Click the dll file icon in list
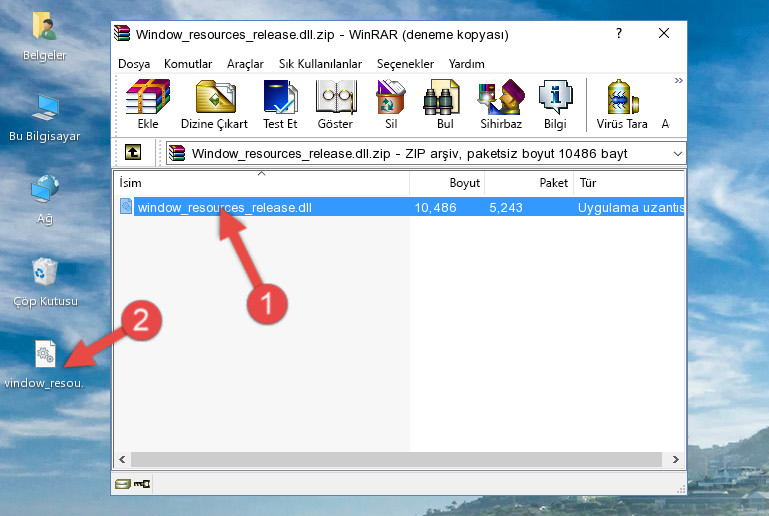Viewport: 769px width, 516px height. [126, 206]
